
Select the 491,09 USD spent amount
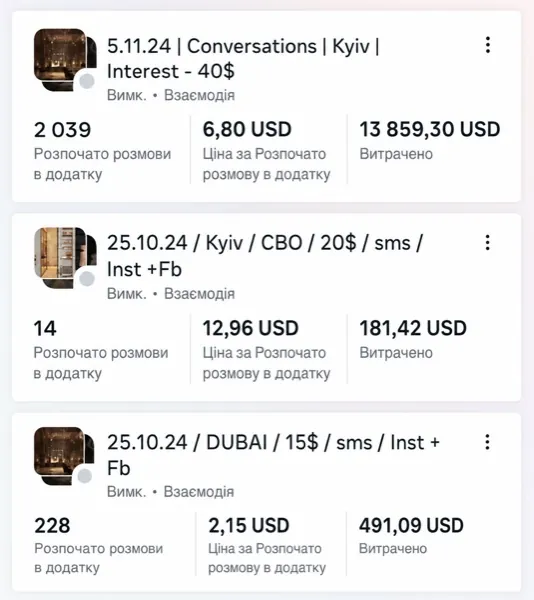[411, 525]
